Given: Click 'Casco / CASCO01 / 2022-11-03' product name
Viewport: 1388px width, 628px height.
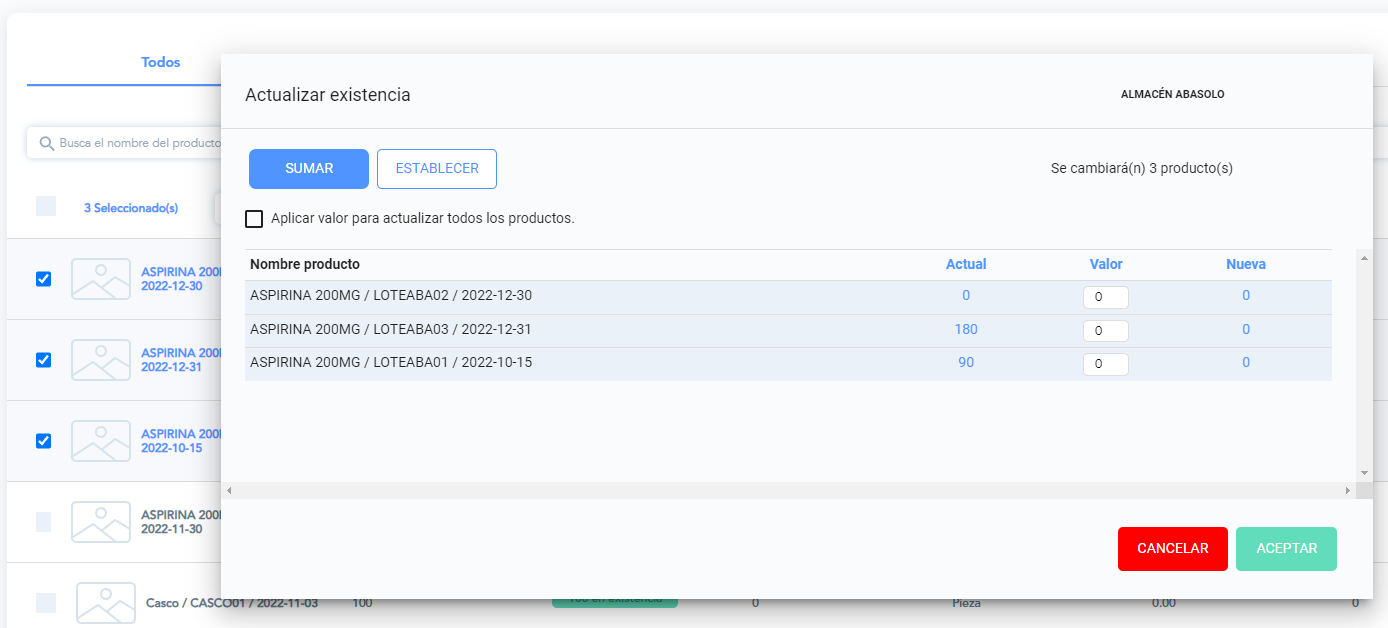Looking at the screenshot, I should [233, 603].
